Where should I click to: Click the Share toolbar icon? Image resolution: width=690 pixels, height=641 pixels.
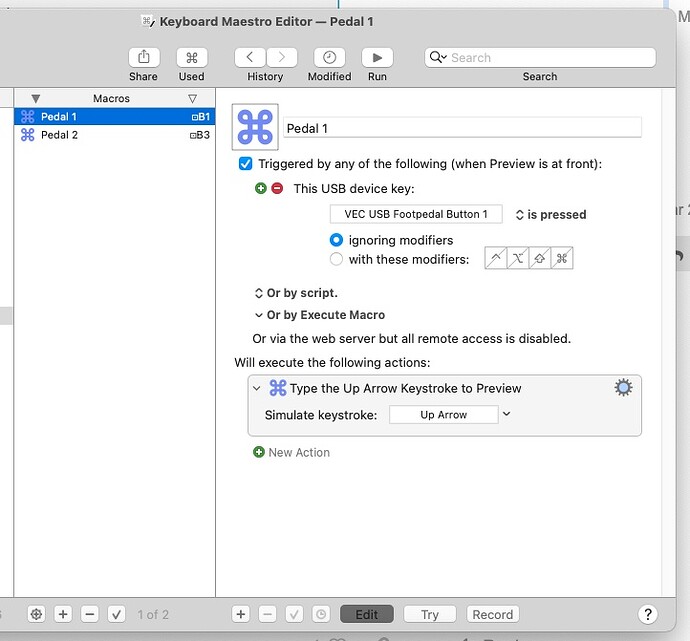point(144,57)
